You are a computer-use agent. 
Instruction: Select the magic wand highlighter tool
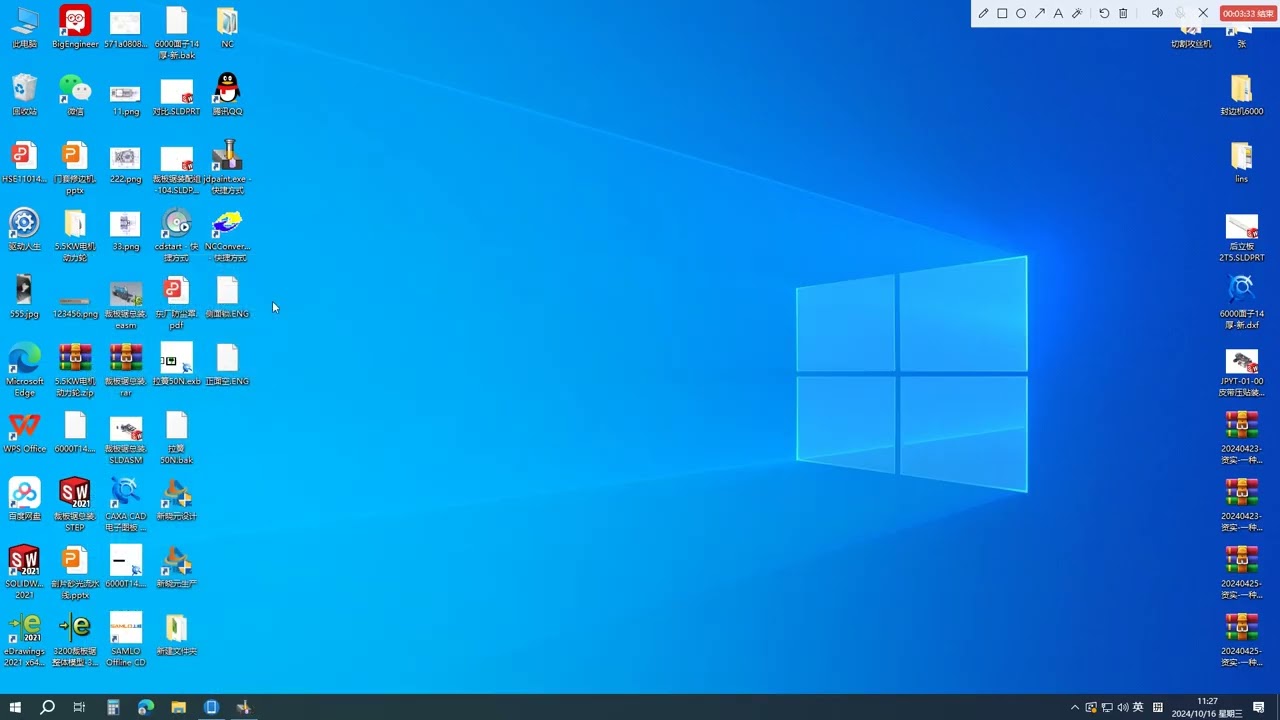coord(1077,14)
